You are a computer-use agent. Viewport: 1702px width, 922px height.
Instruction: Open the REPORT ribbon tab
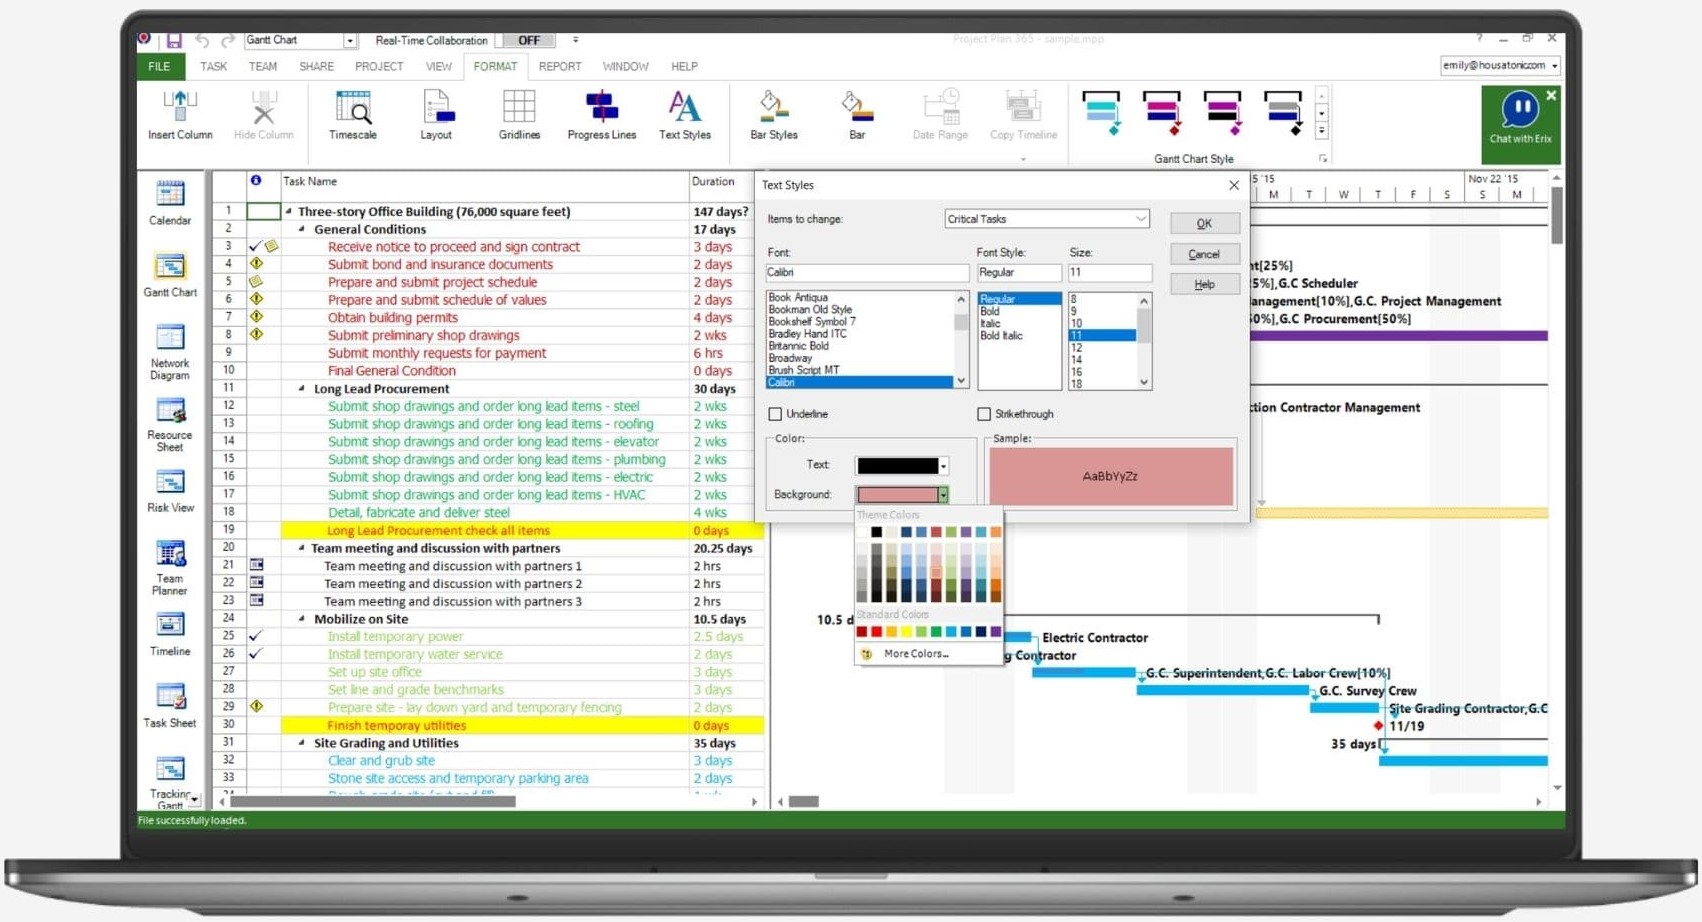[x=559, y=67]
